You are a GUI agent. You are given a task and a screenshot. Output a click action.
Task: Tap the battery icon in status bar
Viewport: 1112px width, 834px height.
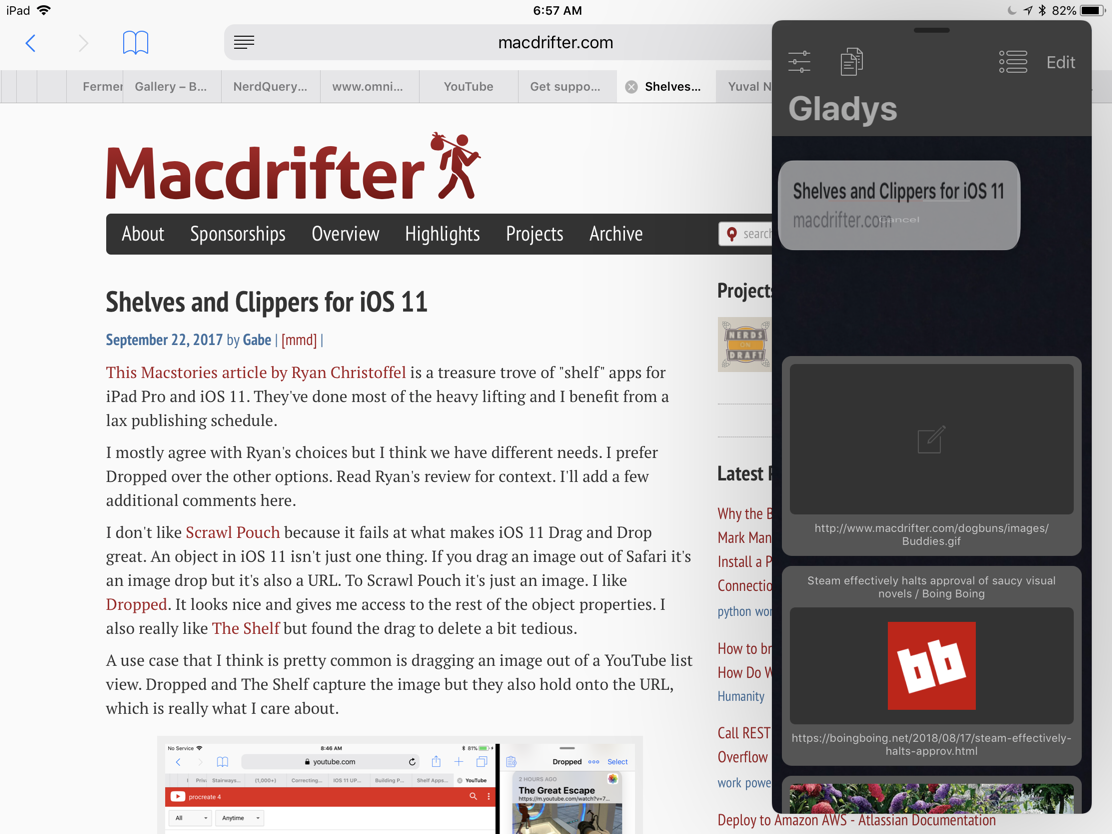pos(1093,10)
